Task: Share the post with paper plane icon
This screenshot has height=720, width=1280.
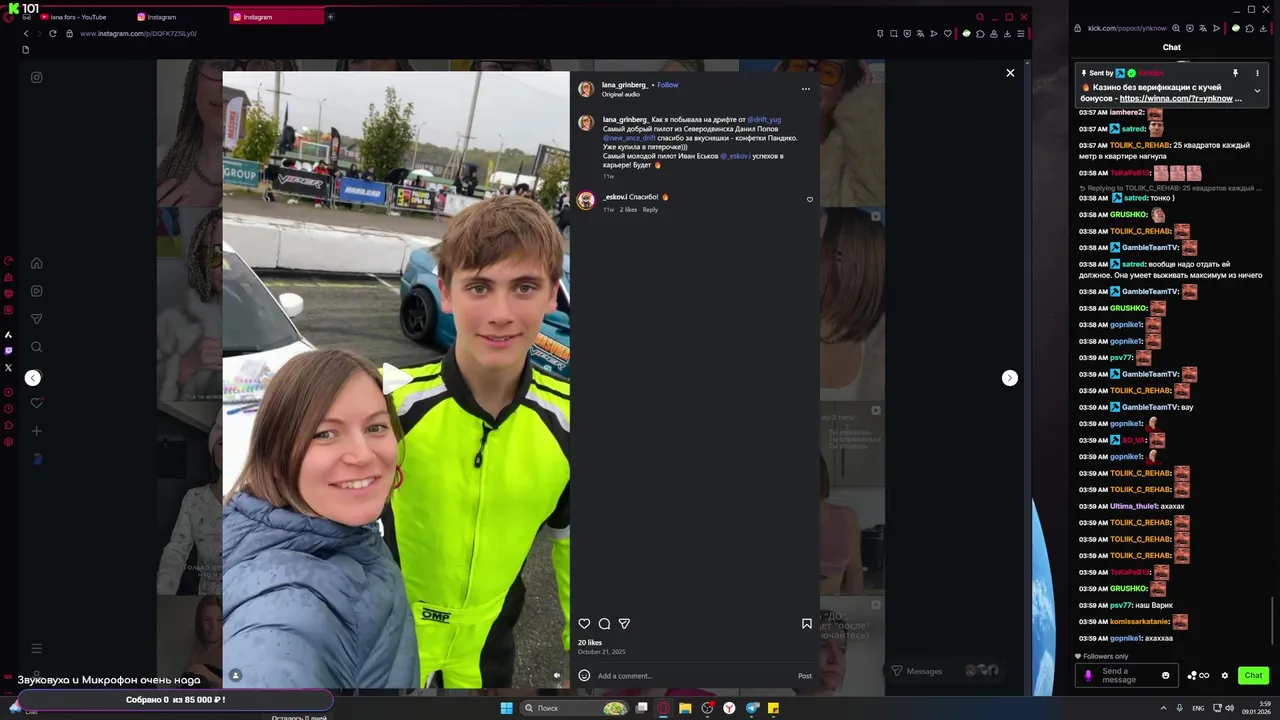Action: click(624, 624)
